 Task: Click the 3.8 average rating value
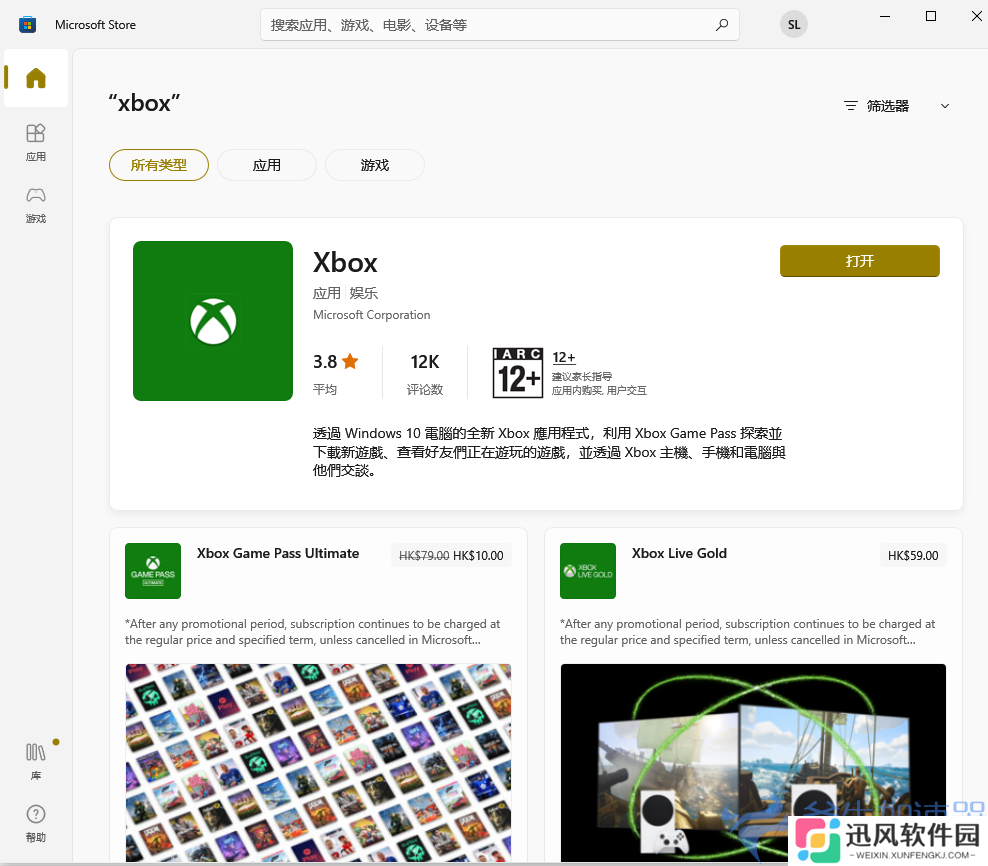coord(325,362)
